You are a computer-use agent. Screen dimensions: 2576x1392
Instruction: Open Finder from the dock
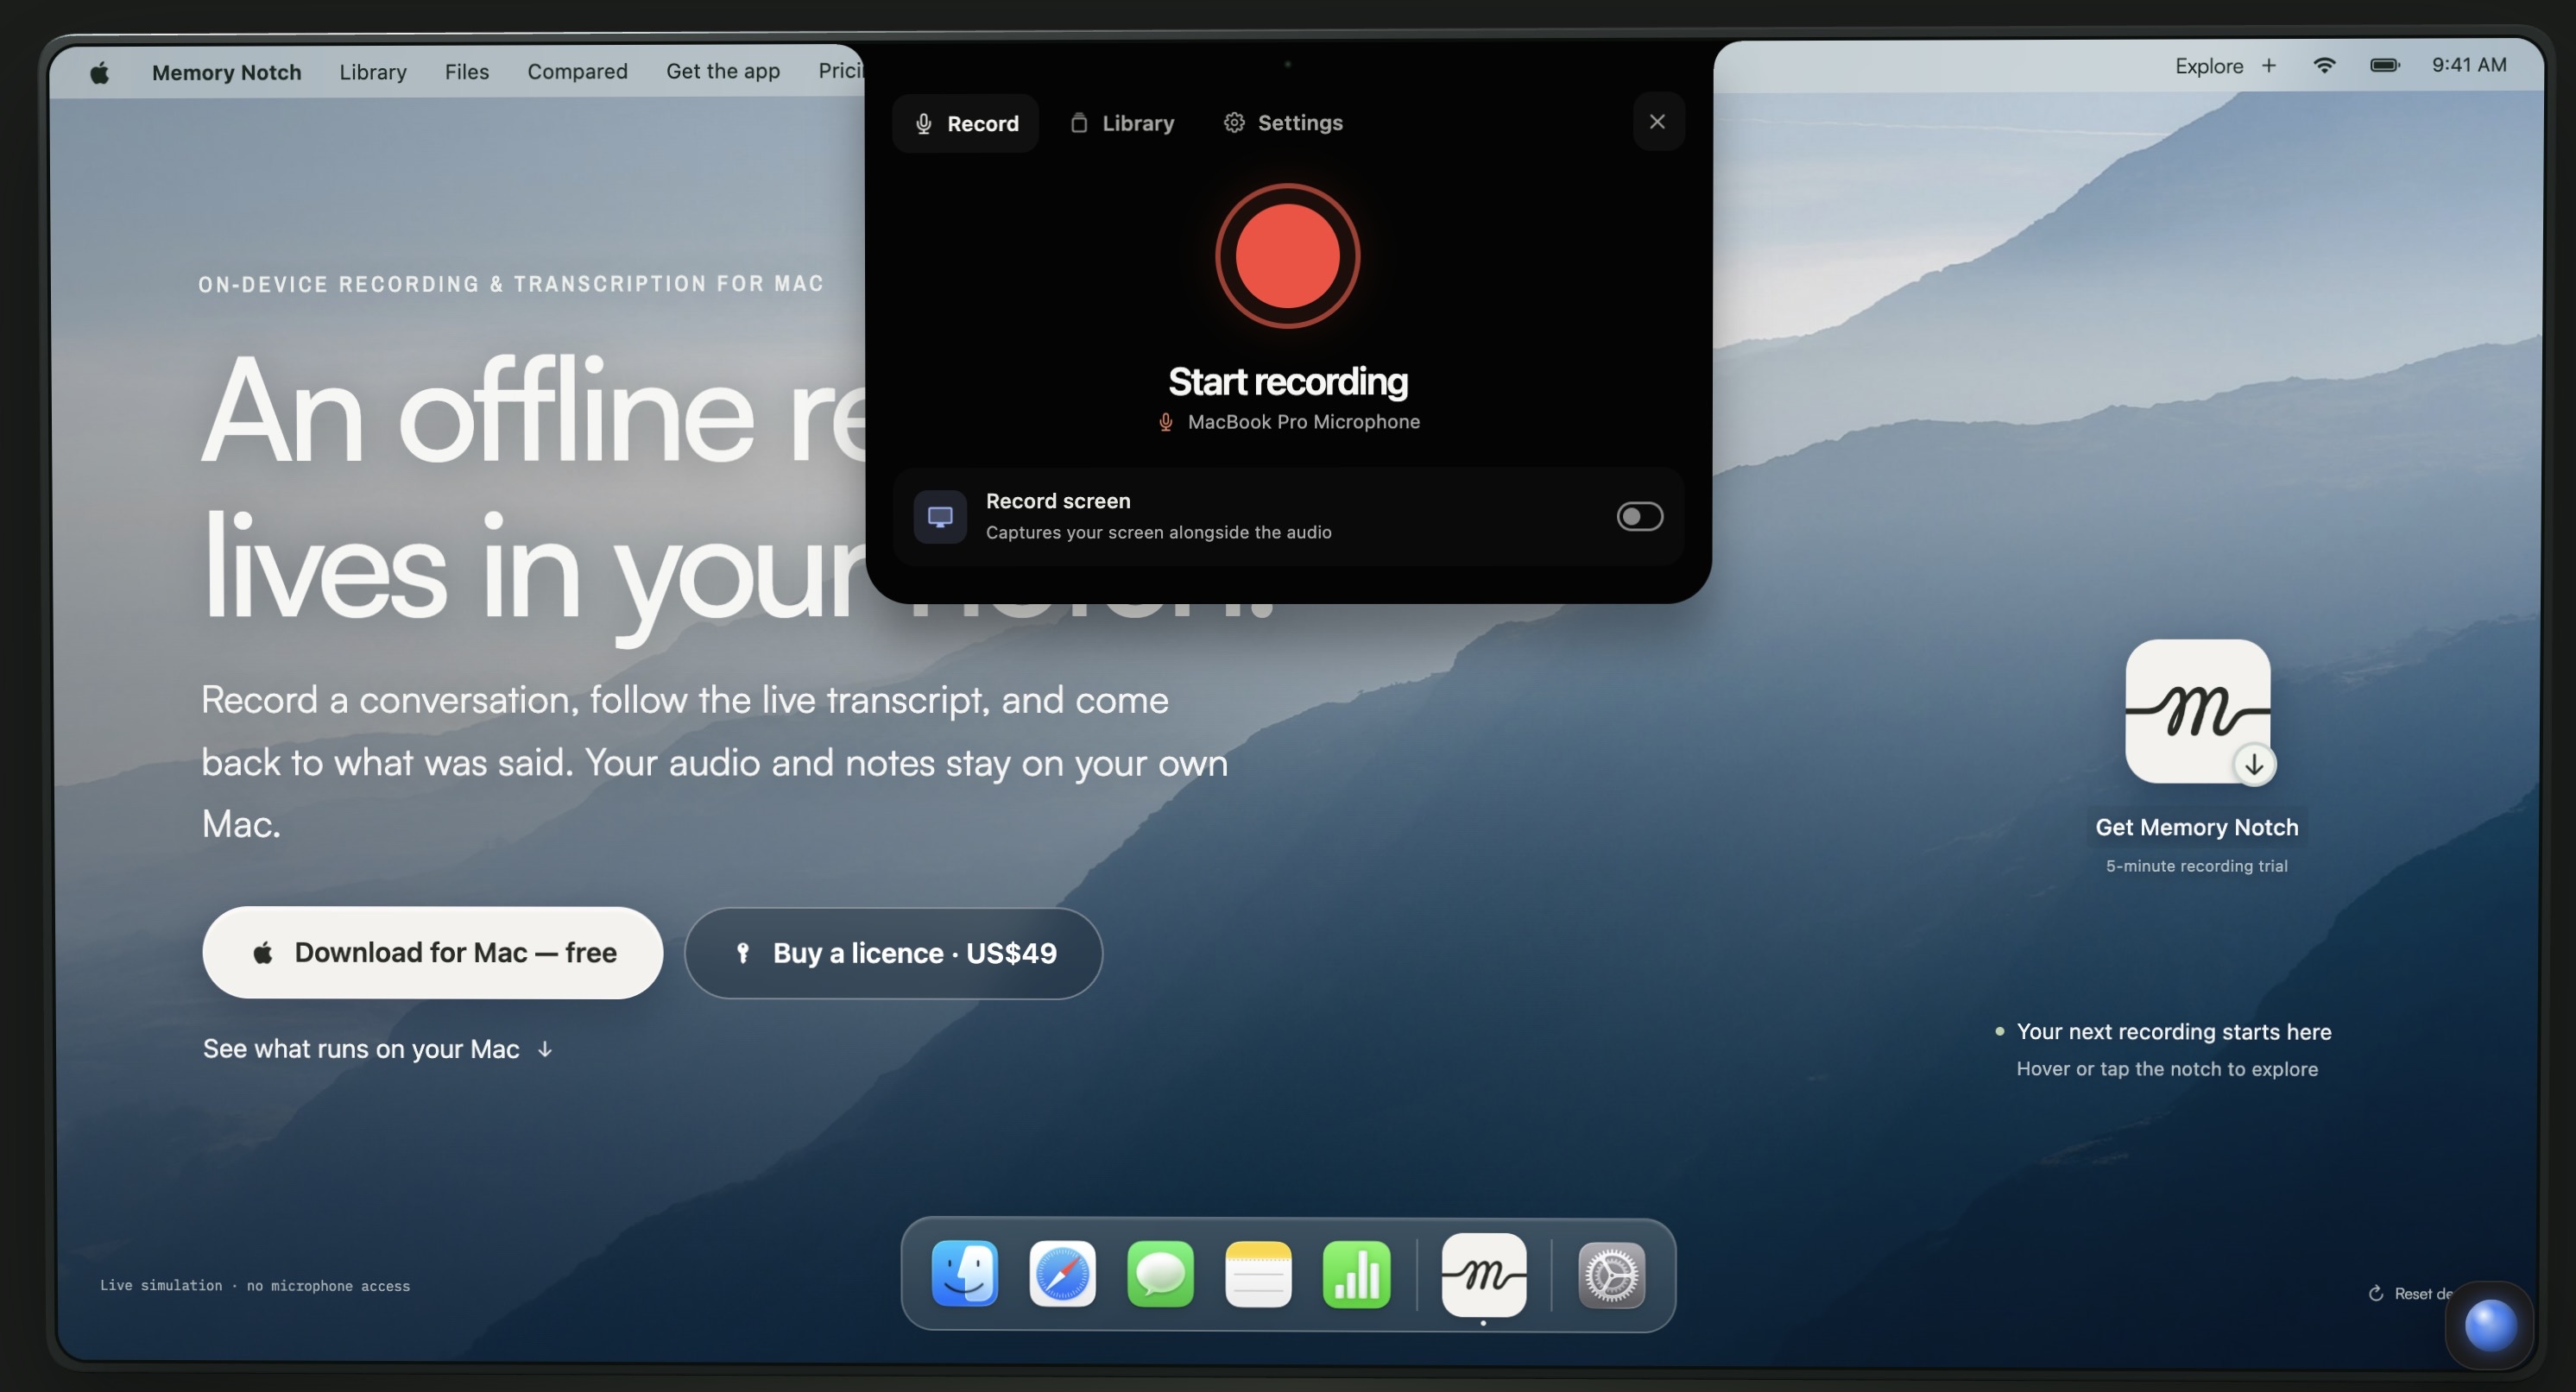pos(964,1274)
